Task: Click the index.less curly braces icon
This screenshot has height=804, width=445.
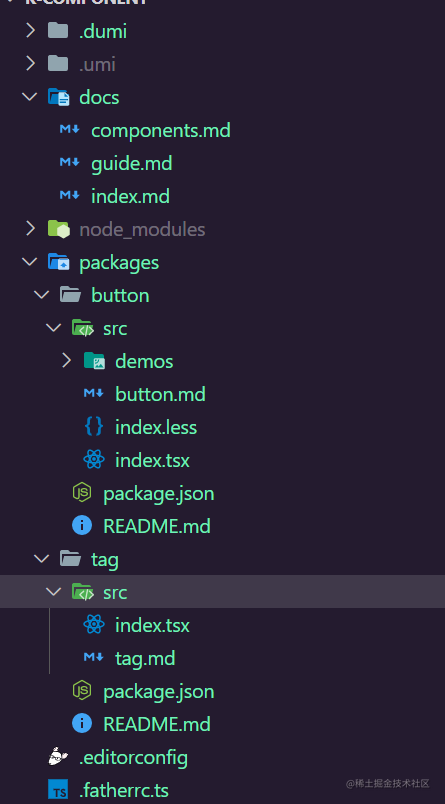Action: (94, 427)
